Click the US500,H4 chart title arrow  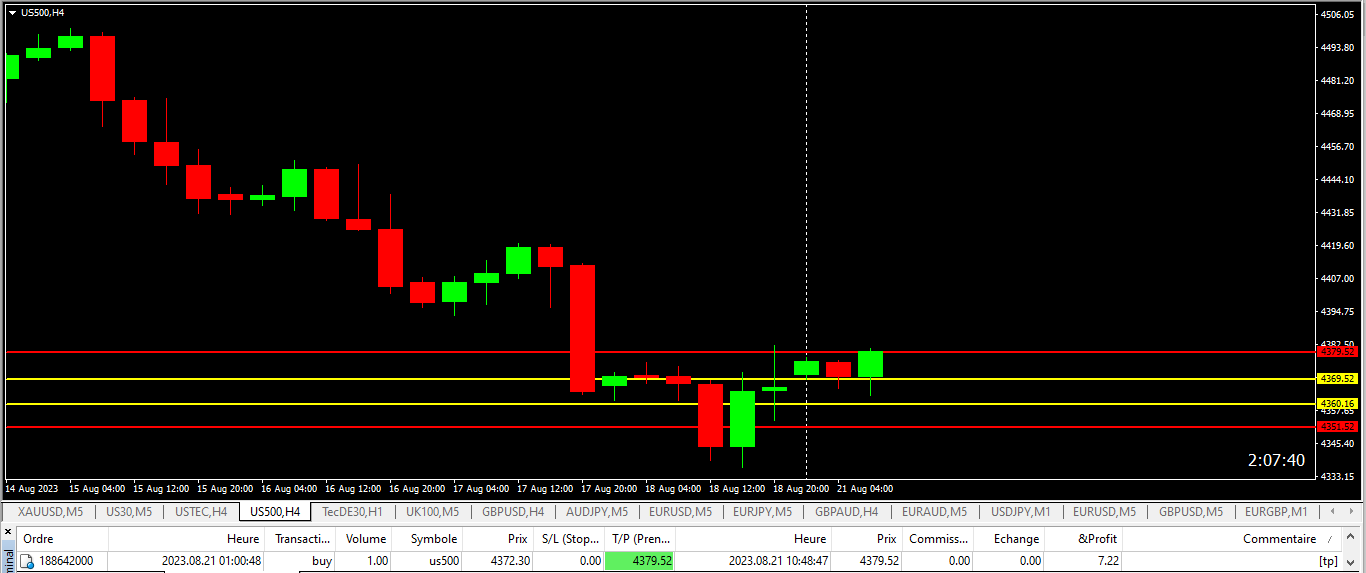coord(11,13)
